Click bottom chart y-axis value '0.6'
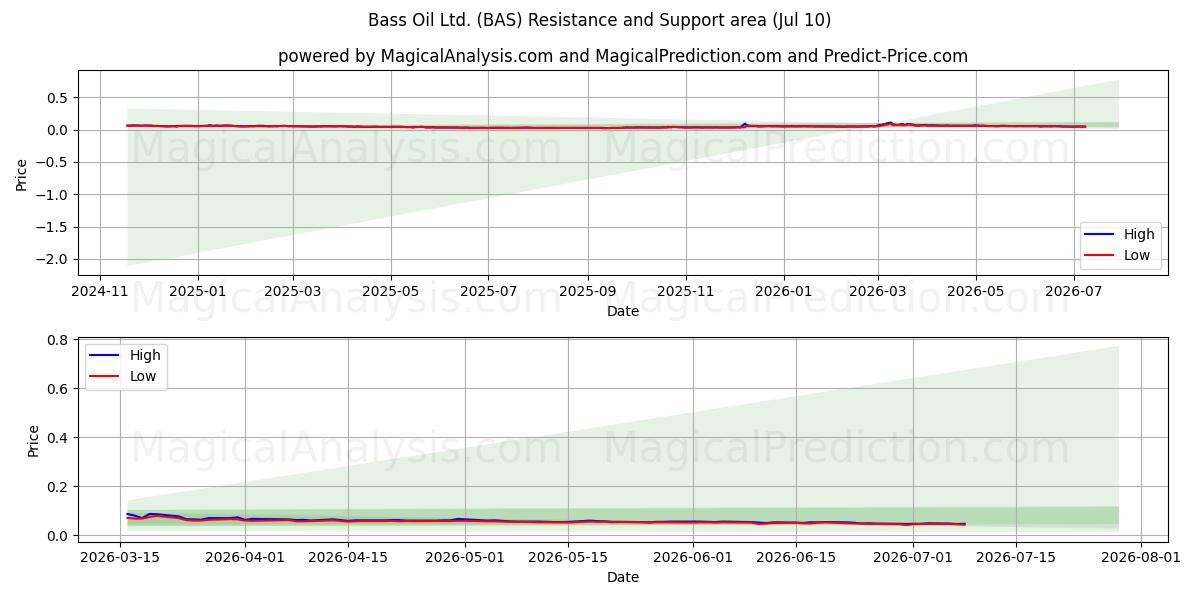Image resolution: width=1200 pixels, height=600 pixels. pos(58,389)
